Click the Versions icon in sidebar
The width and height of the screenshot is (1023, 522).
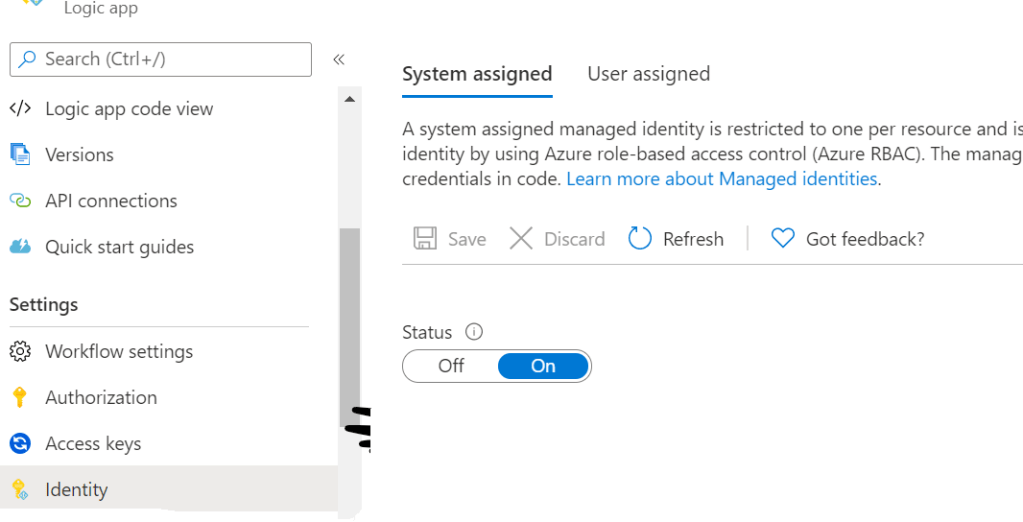tap(20, 155)
